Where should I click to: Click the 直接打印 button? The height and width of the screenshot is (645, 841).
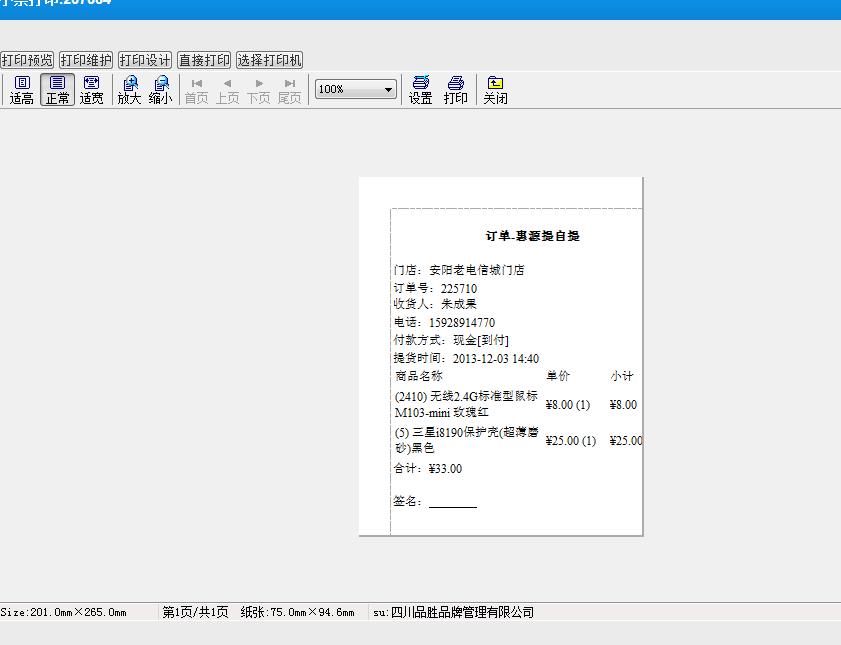[204, 60]
